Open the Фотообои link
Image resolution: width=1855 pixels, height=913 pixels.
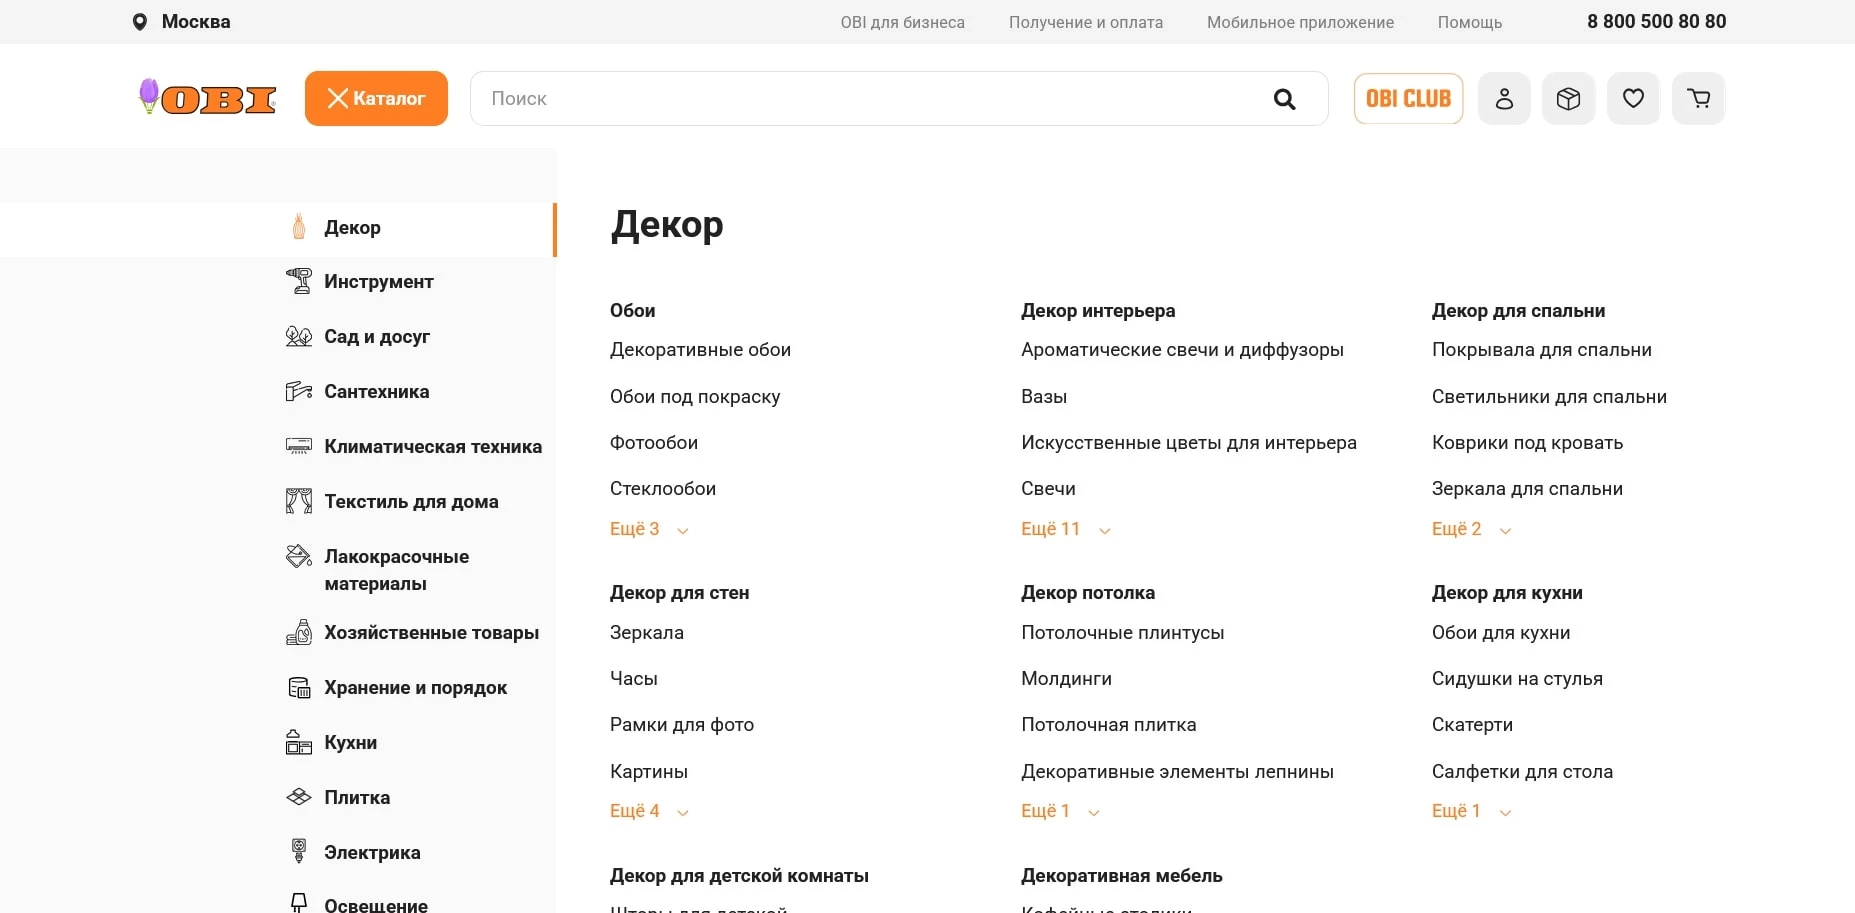(654, 443)
